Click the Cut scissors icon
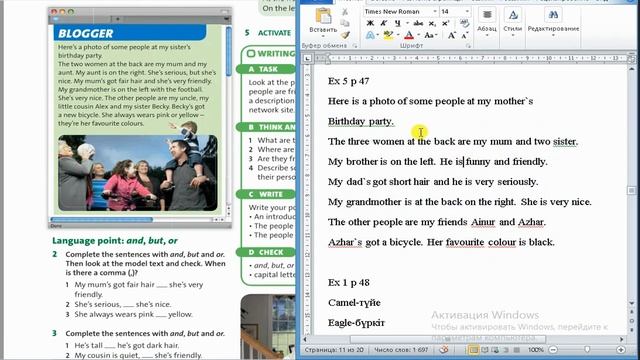This screenshot has height=360, width=640. (345, 12)
